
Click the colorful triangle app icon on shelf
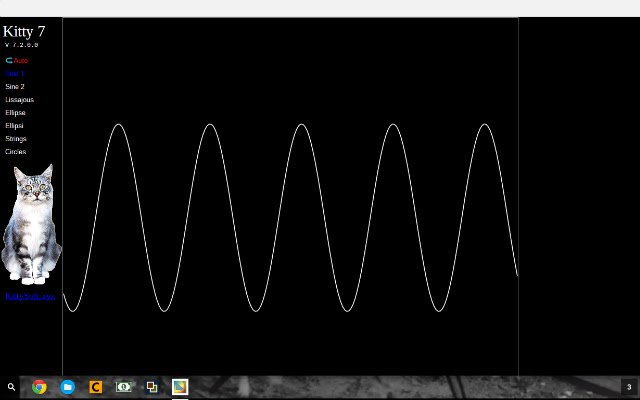click(180, 387)
